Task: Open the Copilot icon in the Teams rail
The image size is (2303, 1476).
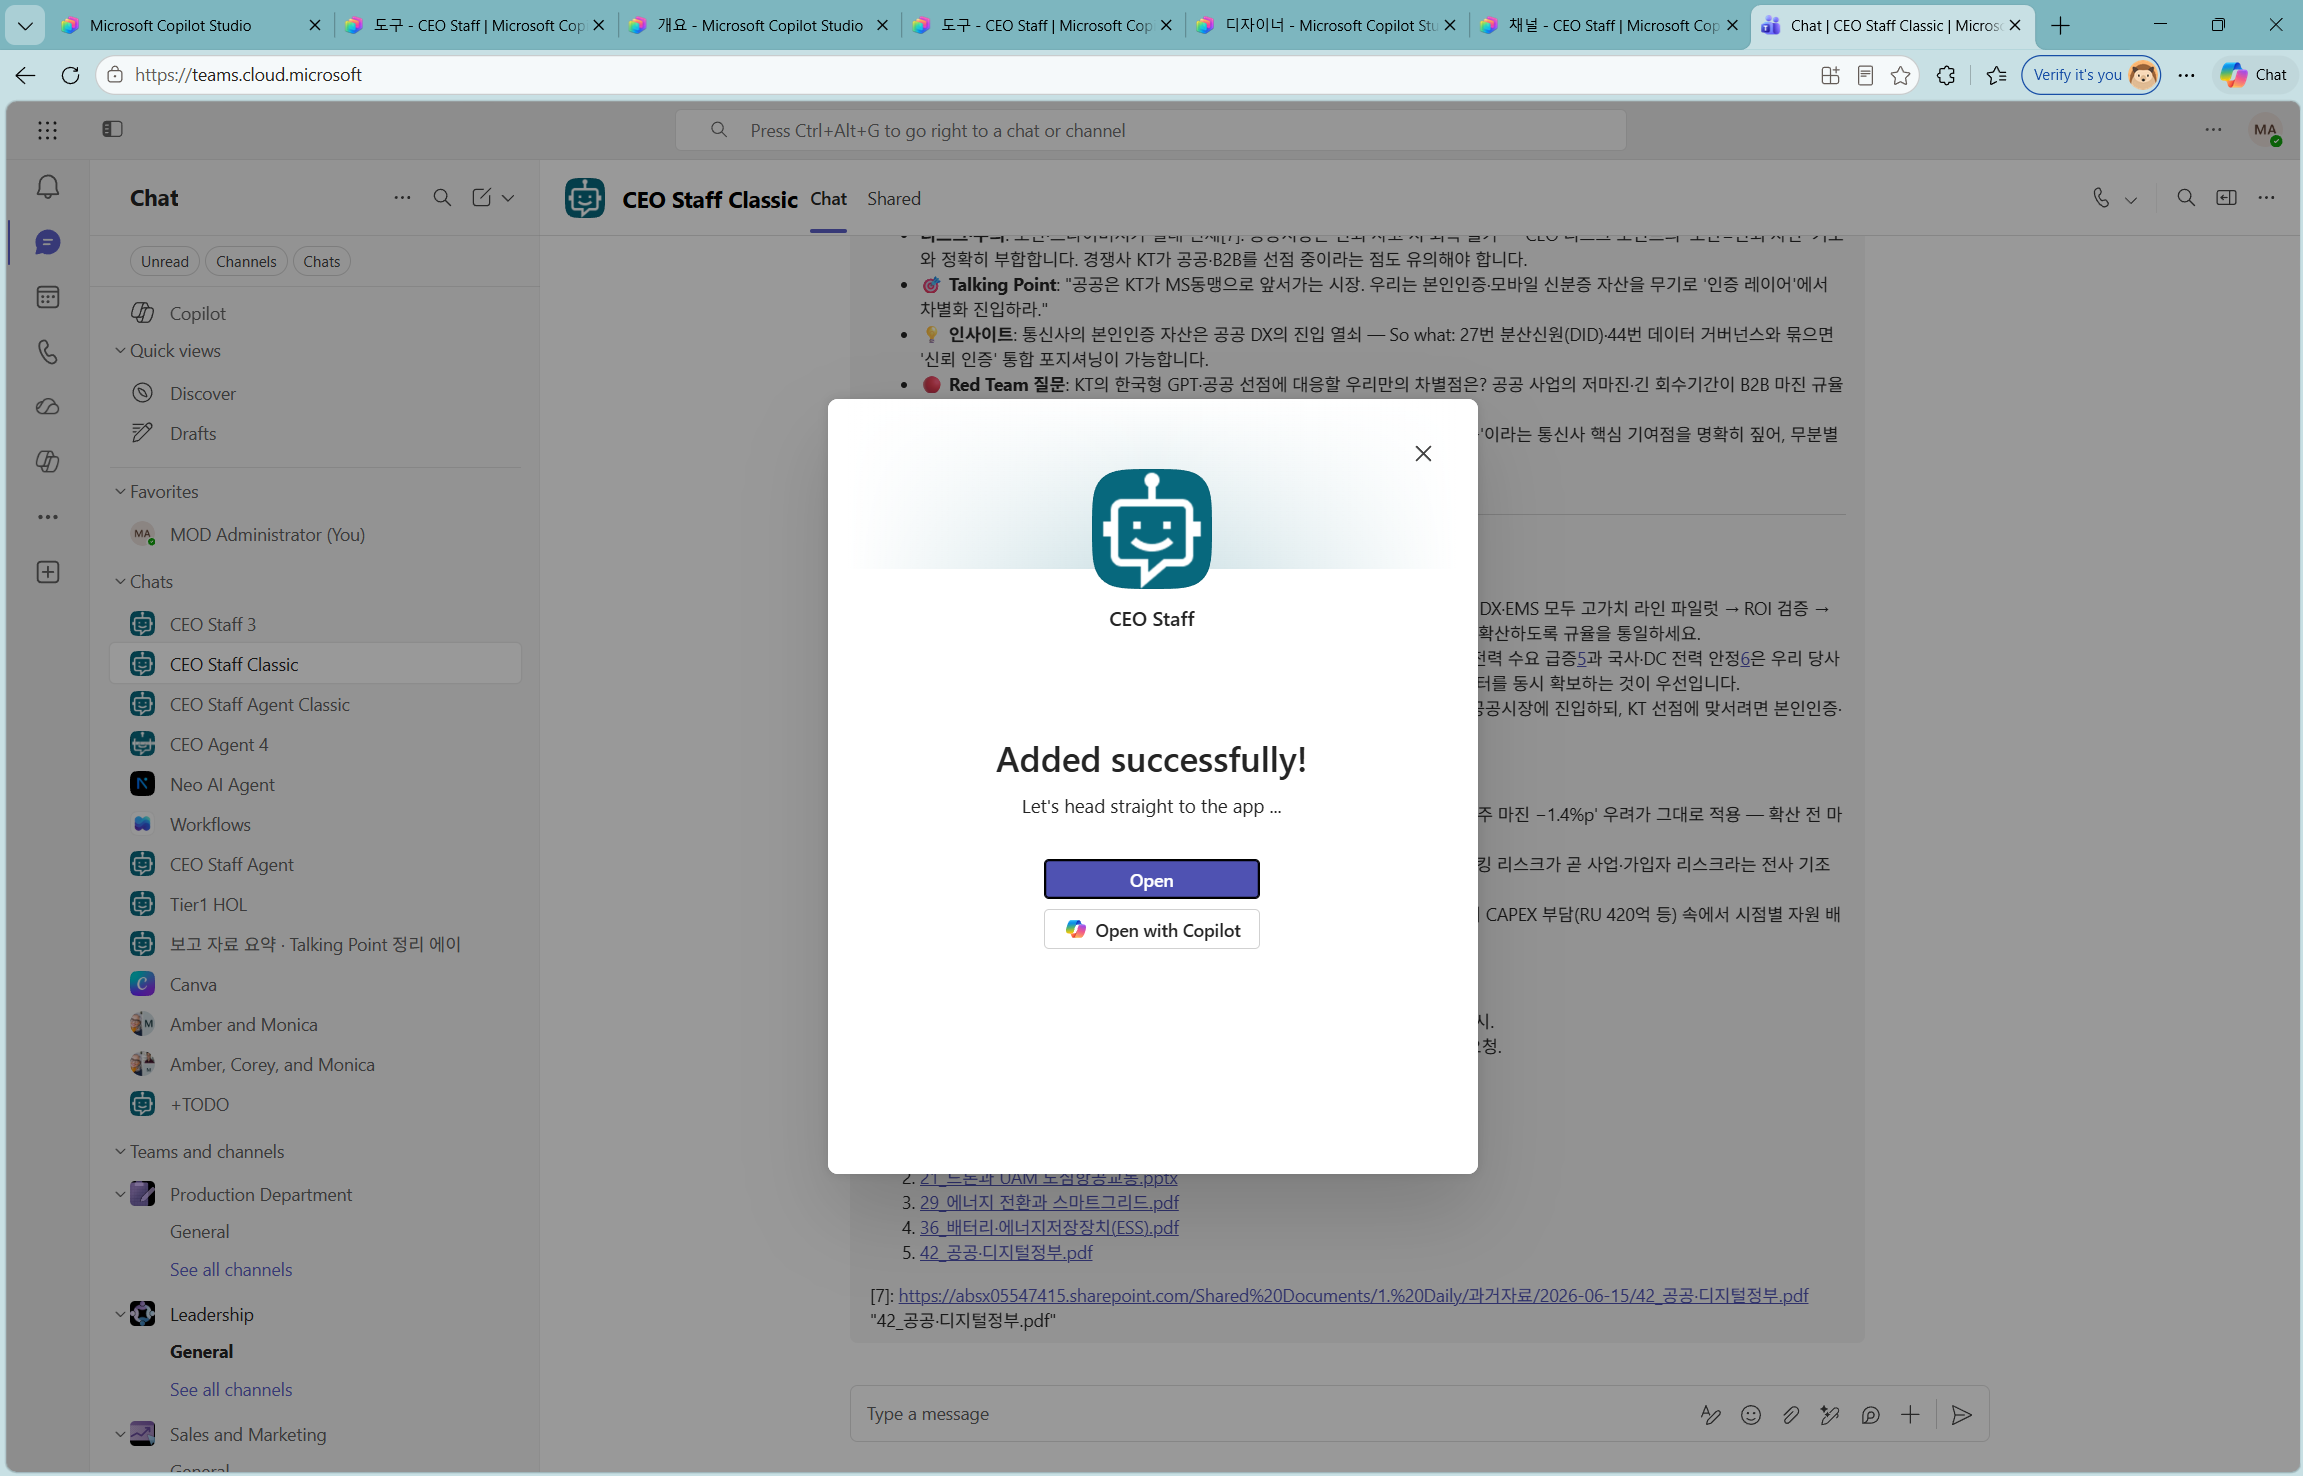Action: [x=48, y=462]
